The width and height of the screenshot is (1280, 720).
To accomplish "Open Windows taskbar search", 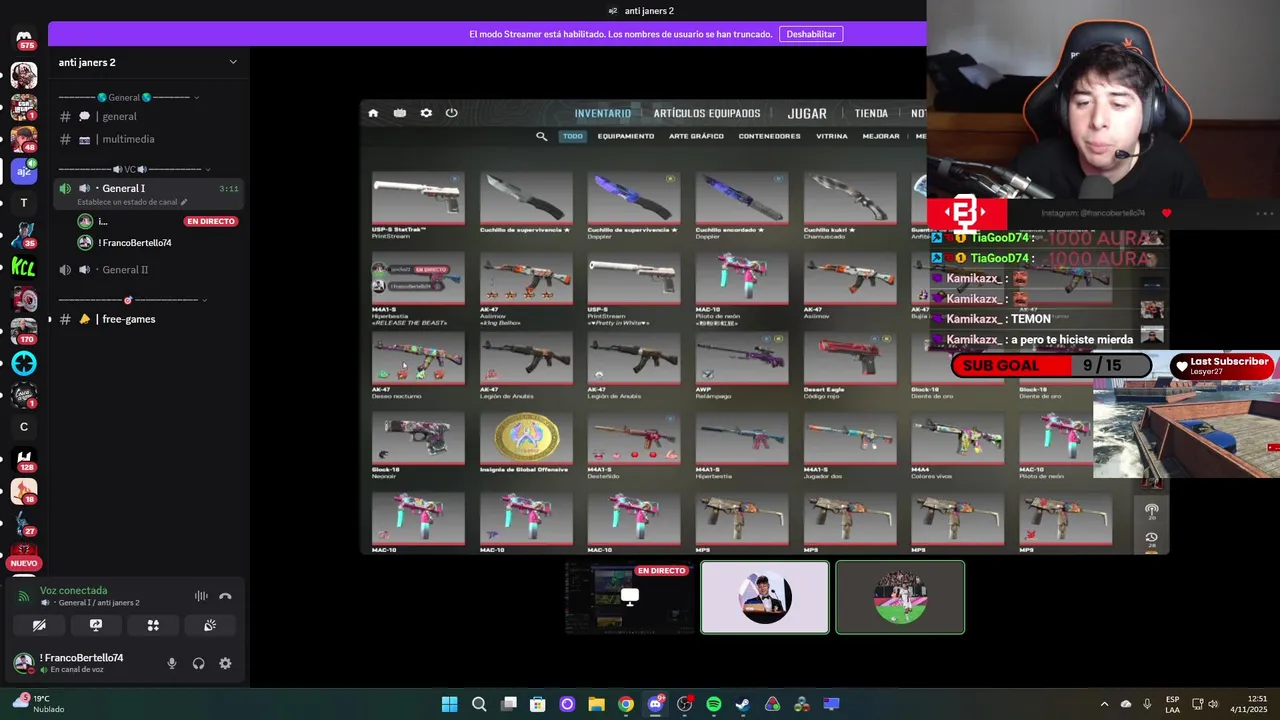I will [x=479, y=704].
